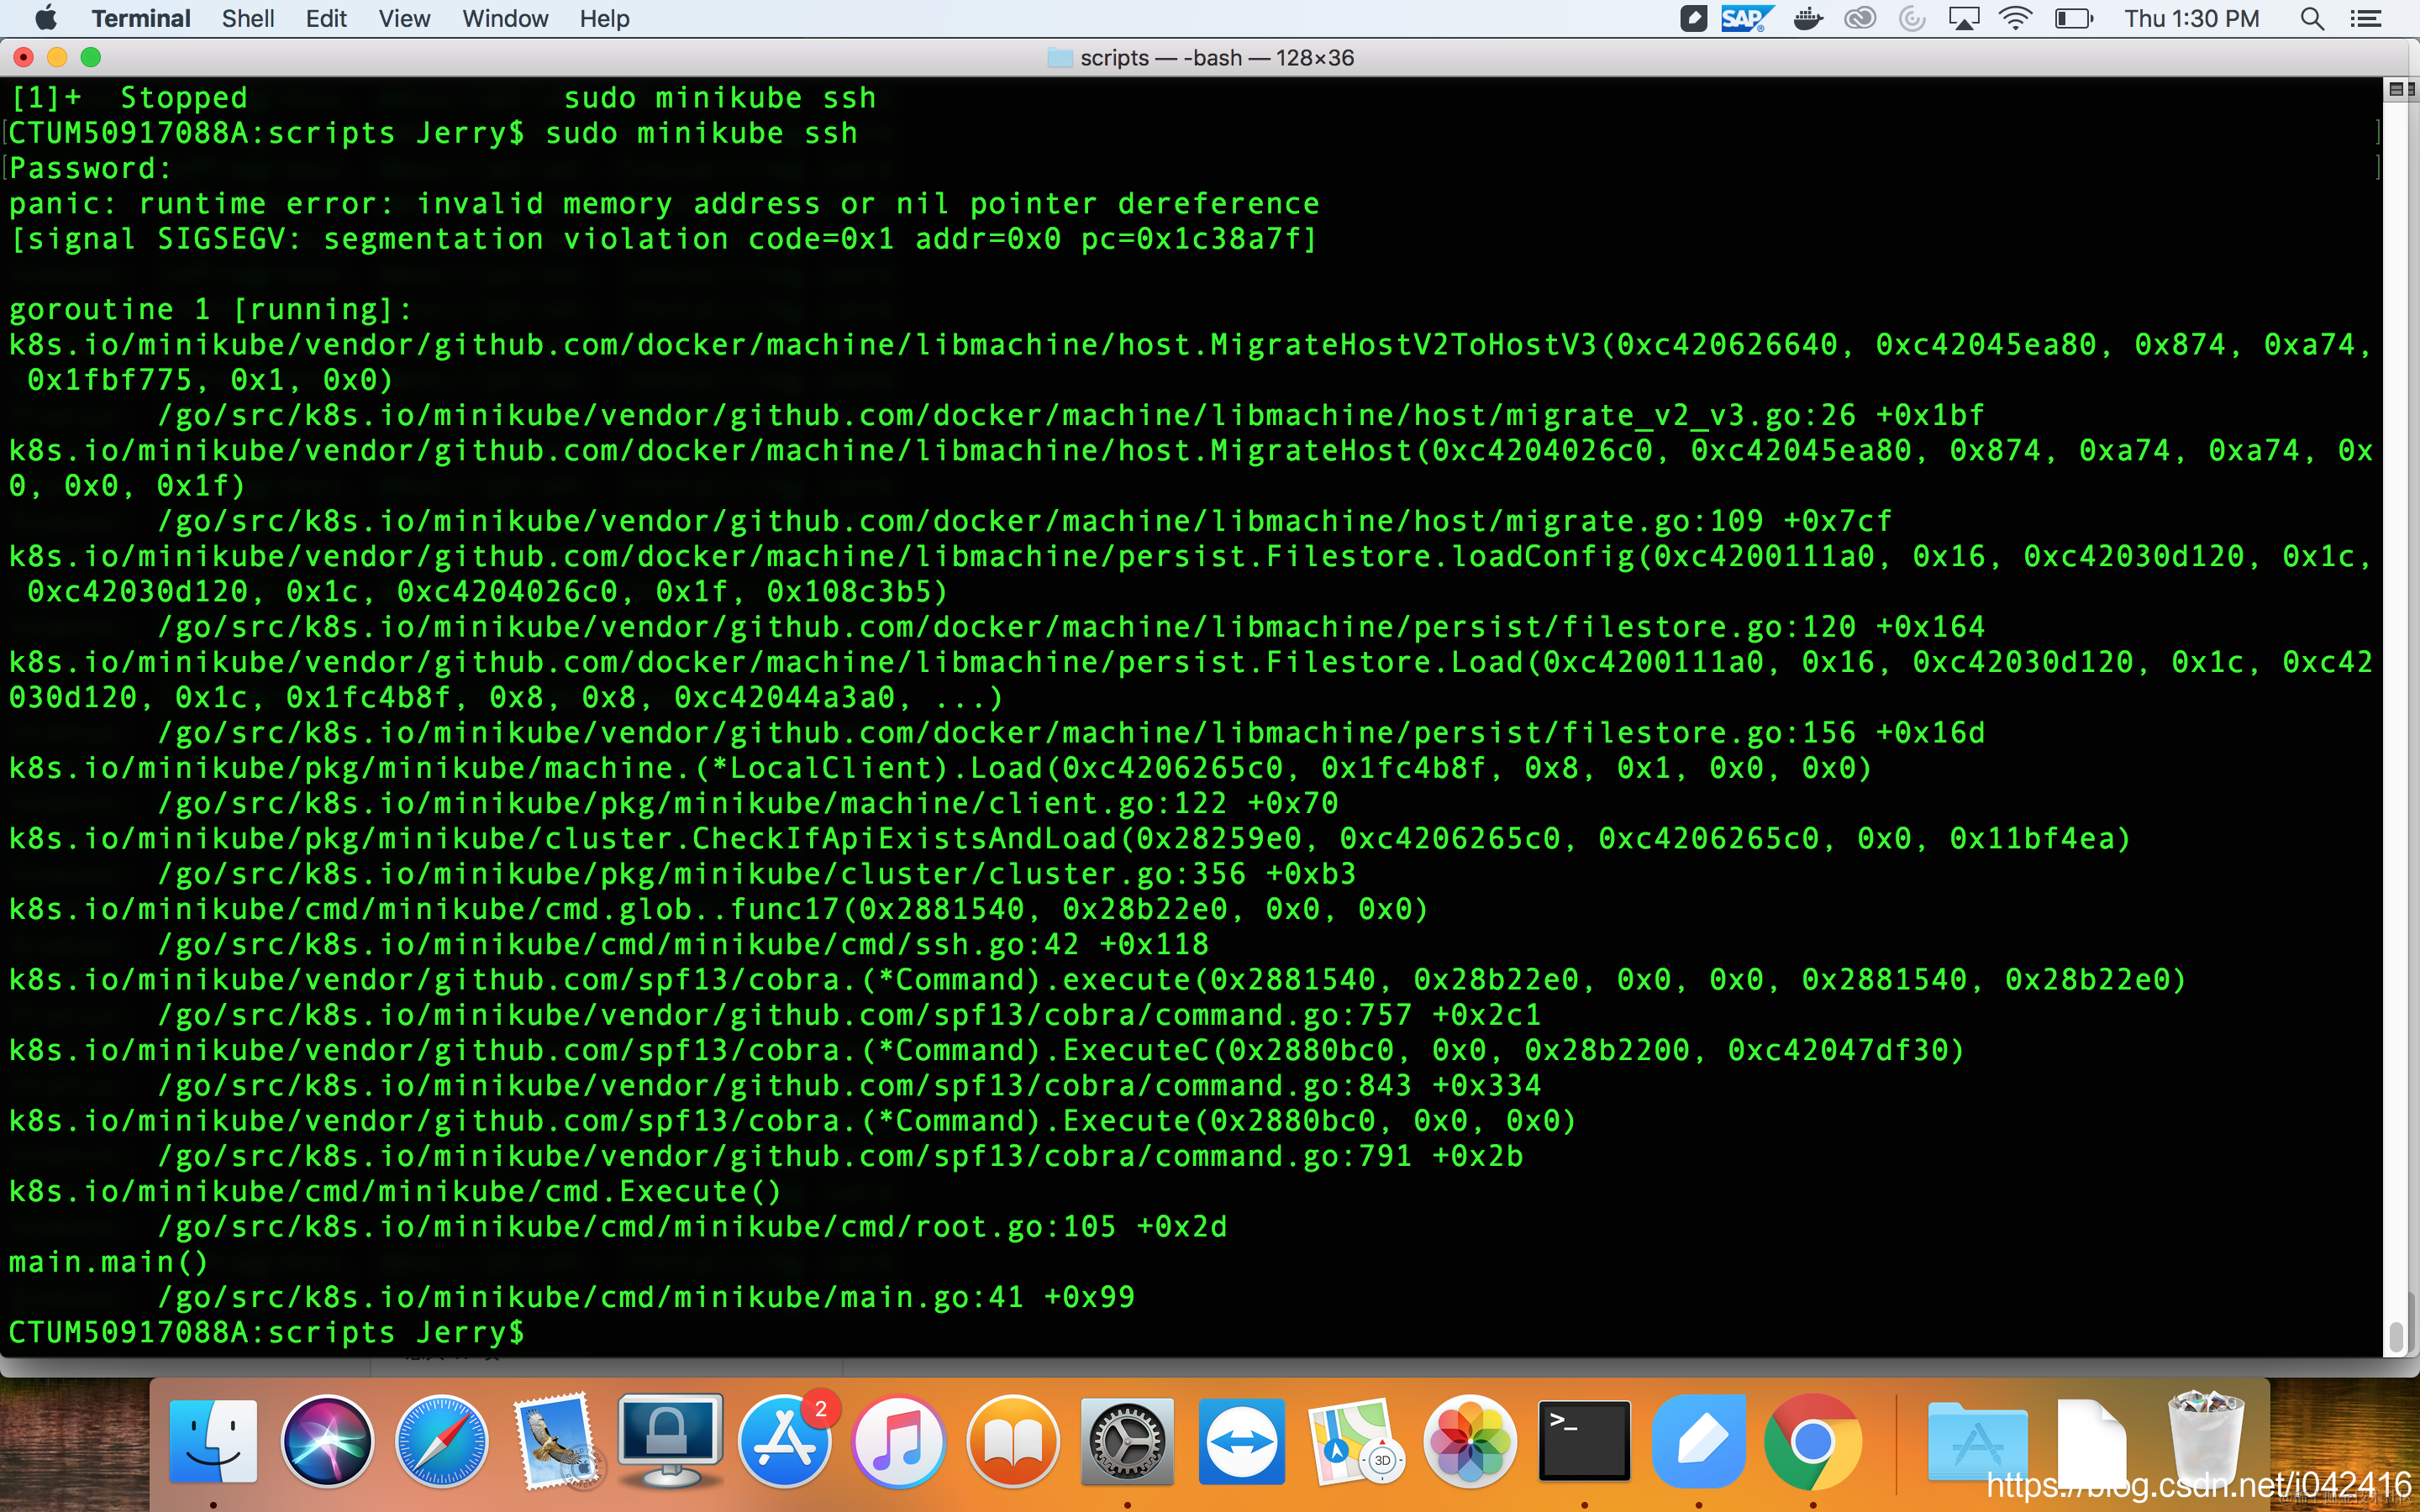Click Spotlight search magnifier

coord(2311,19)
